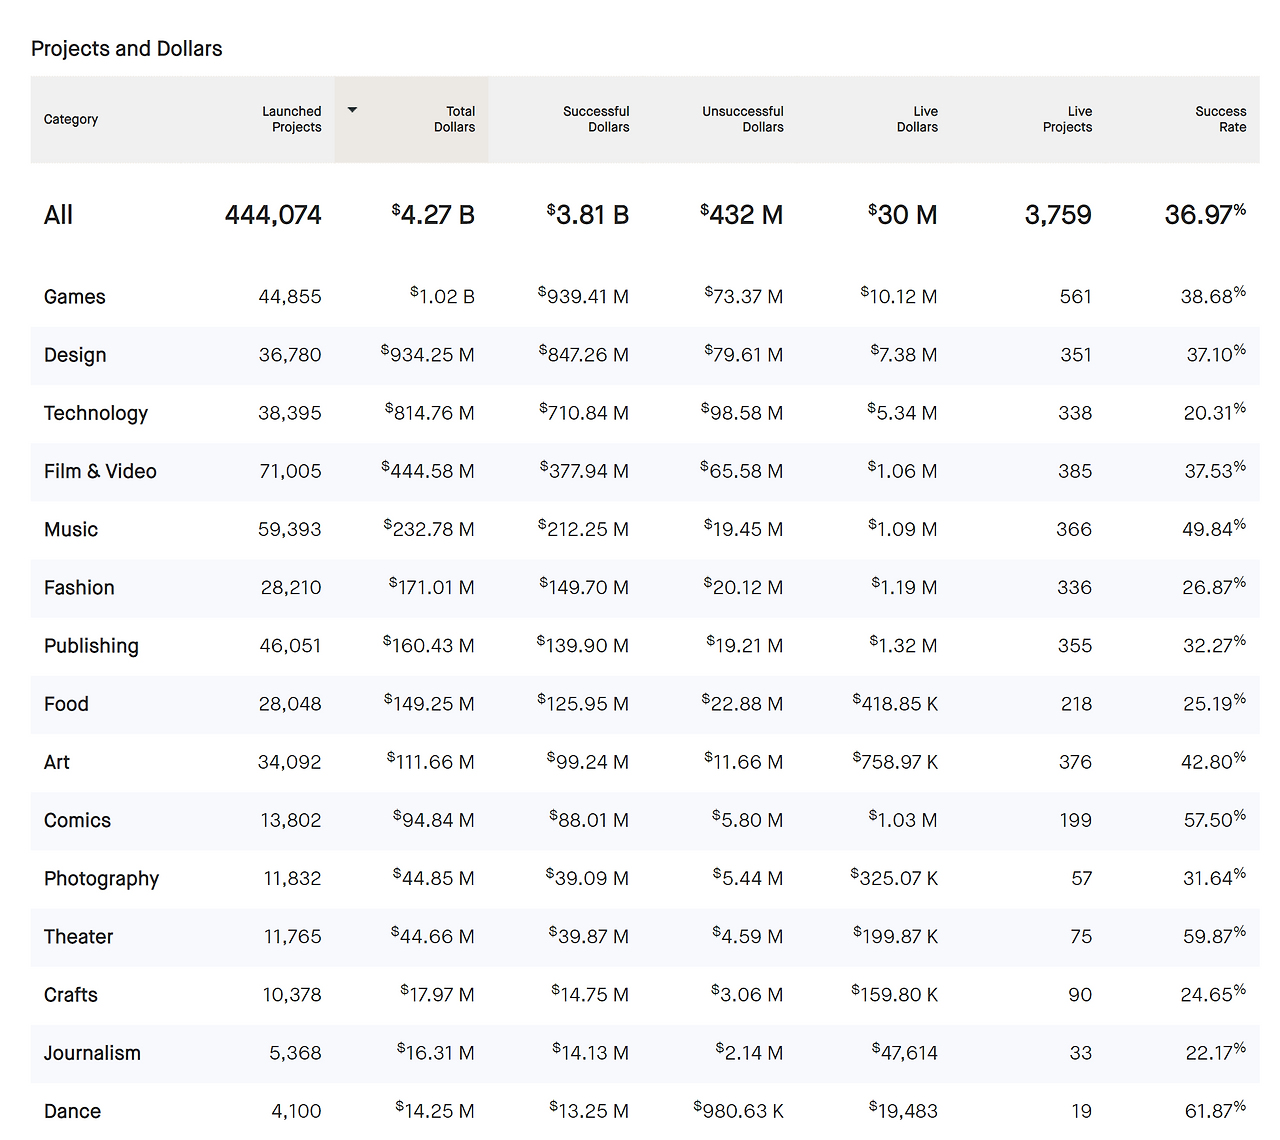
Task: Click the Success Rate column header
Action: click(1220, 119)
